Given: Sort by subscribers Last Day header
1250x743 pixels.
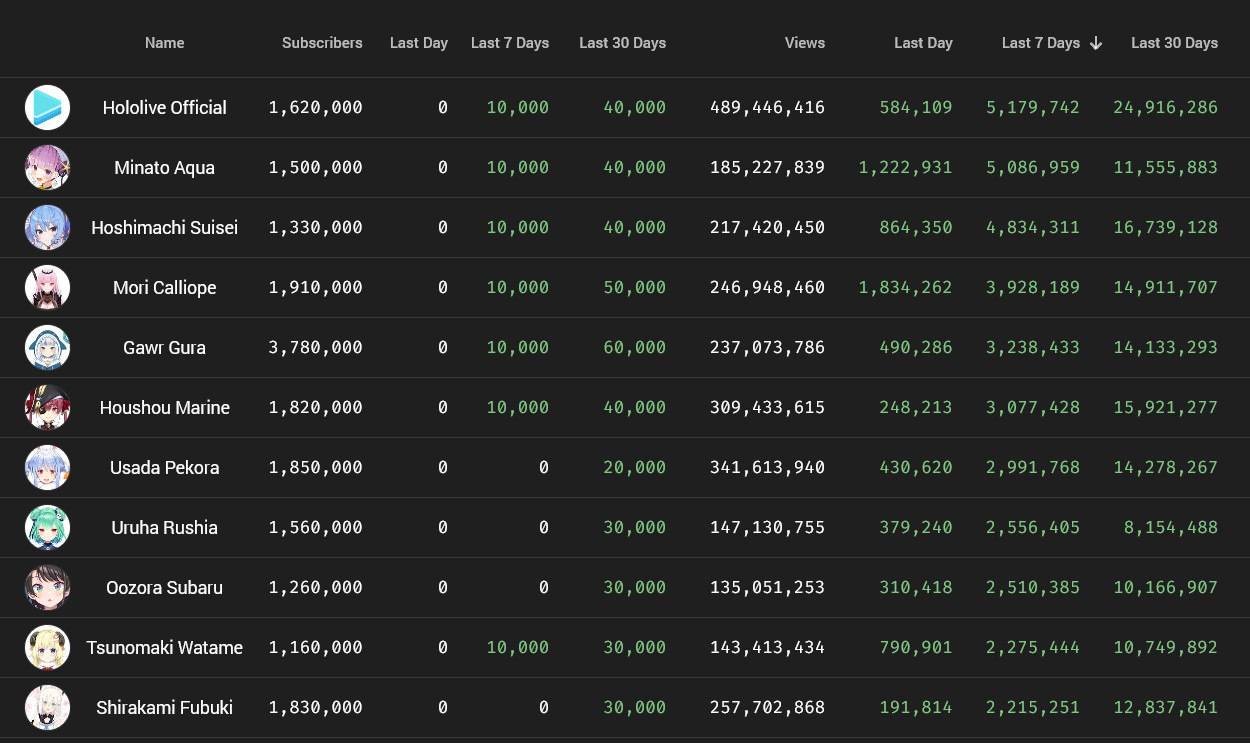Looking at the screenshot, I should coord(419,43).
